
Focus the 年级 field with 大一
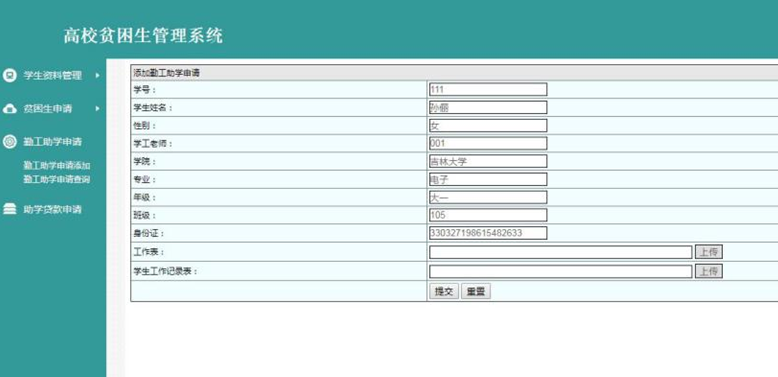pyautogui.click(x=488, y=197)
